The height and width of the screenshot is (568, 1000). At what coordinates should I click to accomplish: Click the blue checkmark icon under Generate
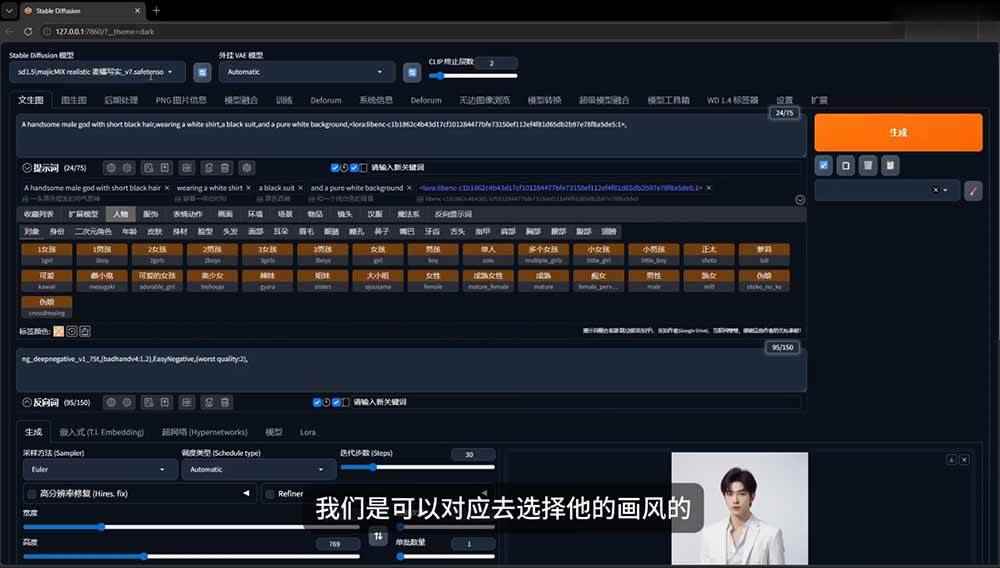pos(823,165)
